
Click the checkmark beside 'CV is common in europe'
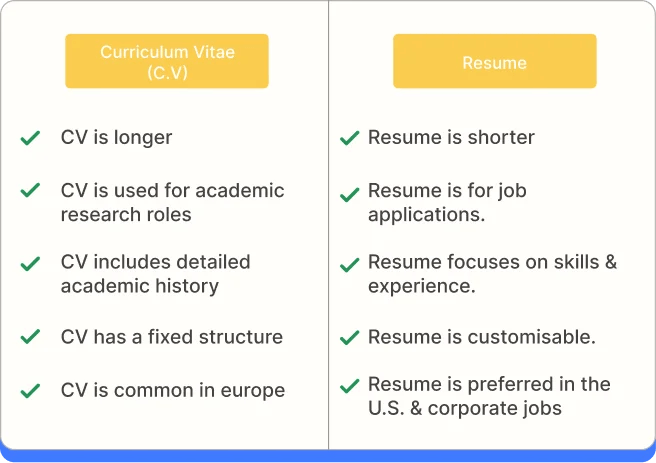coord(30,391)
